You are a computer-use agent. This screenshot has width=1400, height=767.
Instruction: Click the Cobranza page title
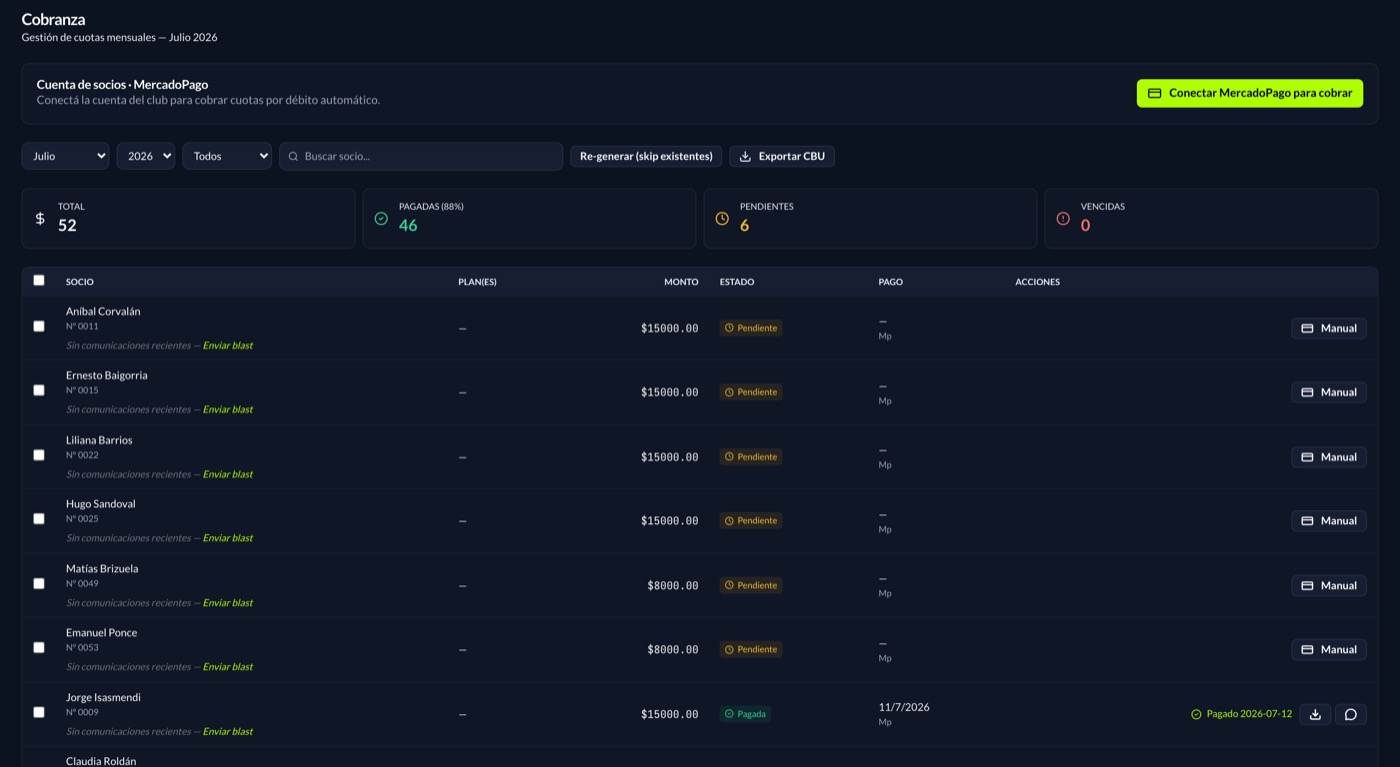53,19
